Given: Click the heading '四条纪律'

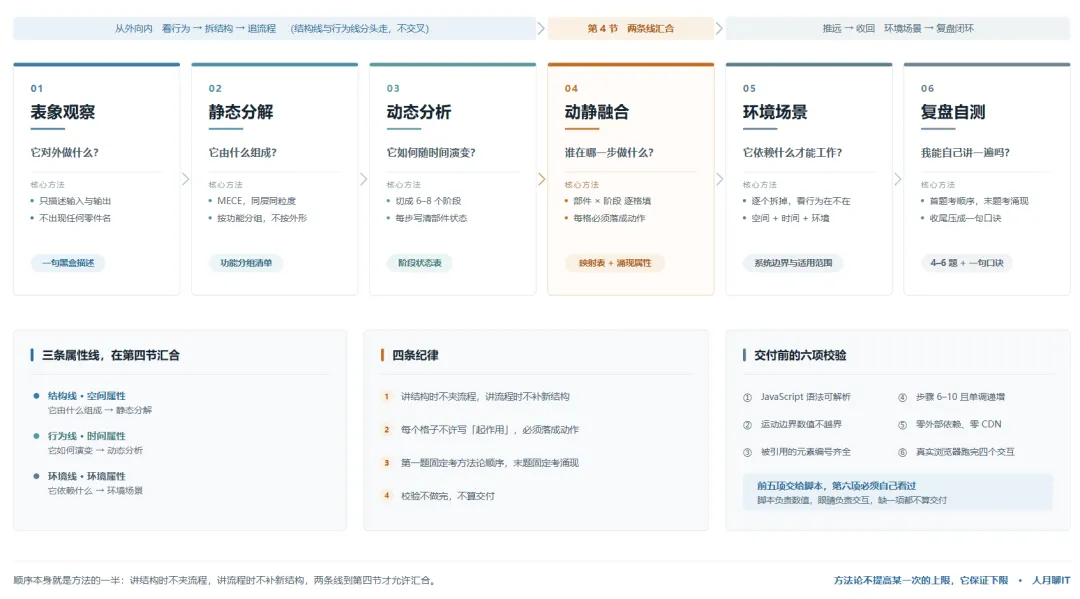Looking at the screenshot, I should (415, 355).
